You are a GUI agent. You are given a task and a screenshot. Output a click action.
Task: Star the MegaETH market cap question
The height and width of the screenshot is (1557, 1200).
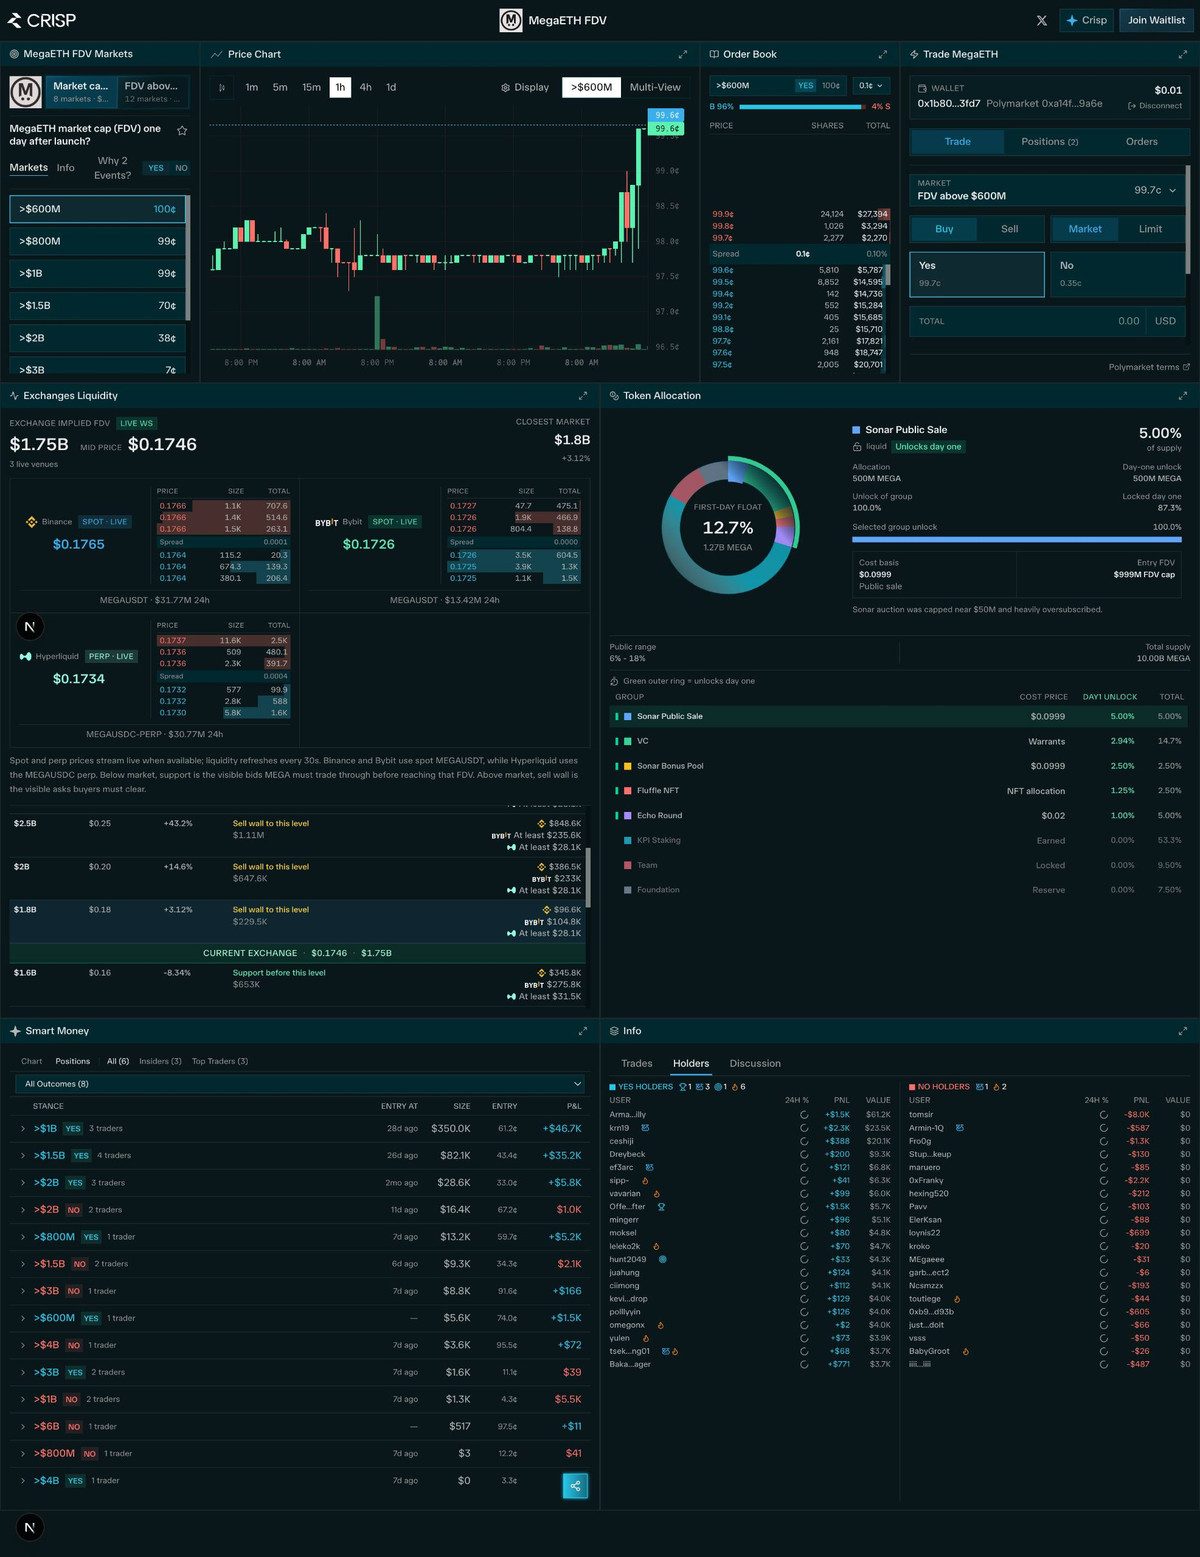pos(182,130)
